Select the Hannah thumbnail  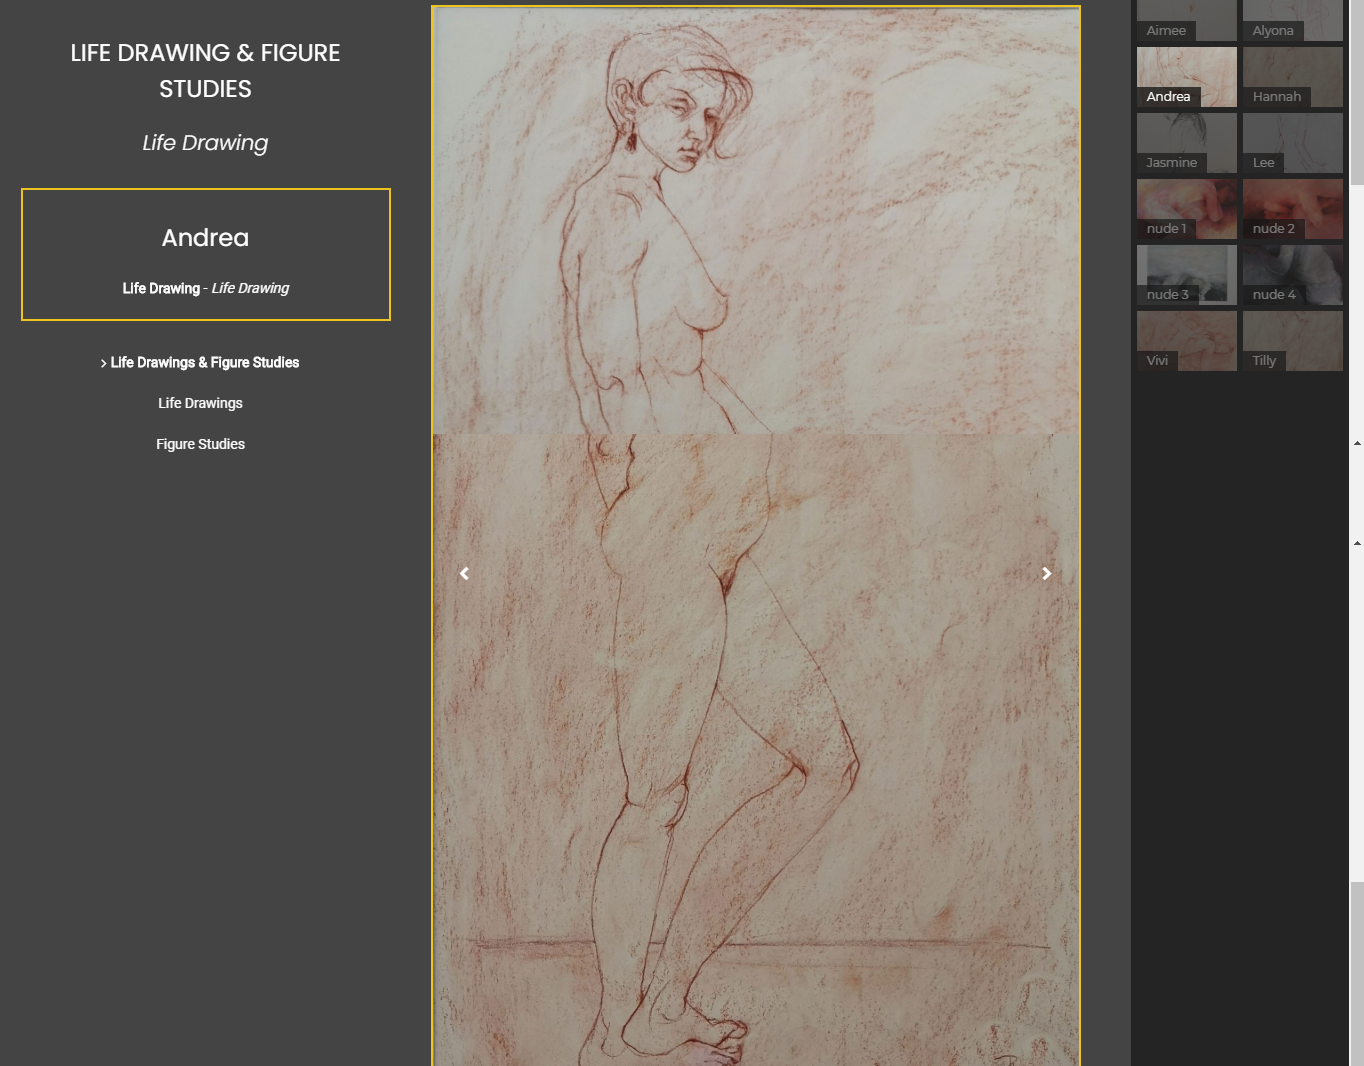1293,77
